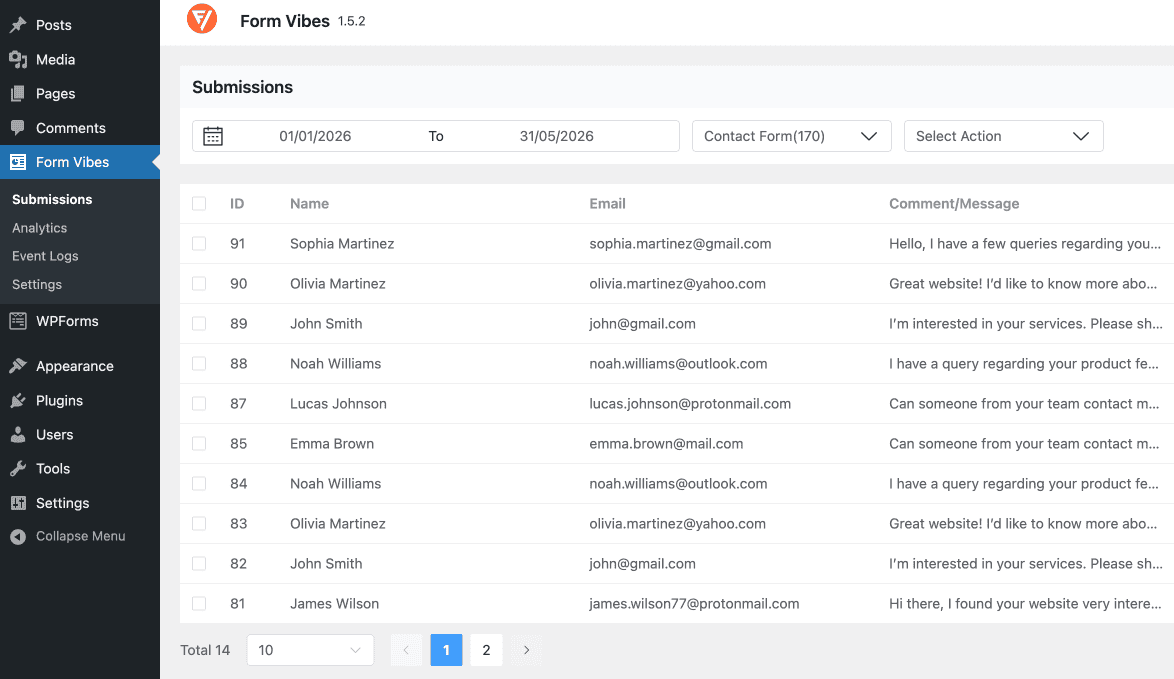This screenshot has width=1174, height=679.
Task: Tick the checkbox for submission 84
Action: coord(198,484)
